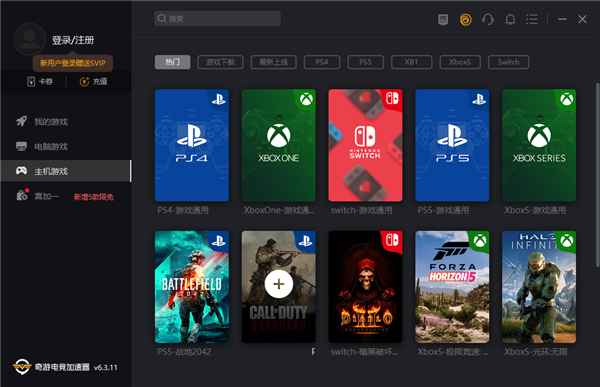Click the add plus on Call of Duty Vanguard
The height and width of the screenshot is (387, 600).
[279, 284]
